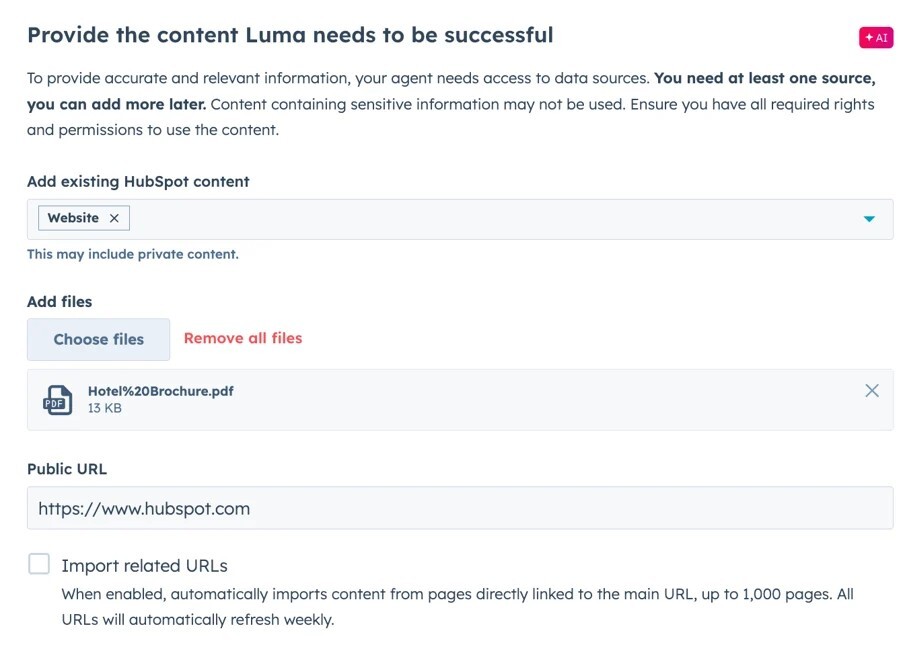Click the PDF file icon
903x649 pixels.
(58, 400)
